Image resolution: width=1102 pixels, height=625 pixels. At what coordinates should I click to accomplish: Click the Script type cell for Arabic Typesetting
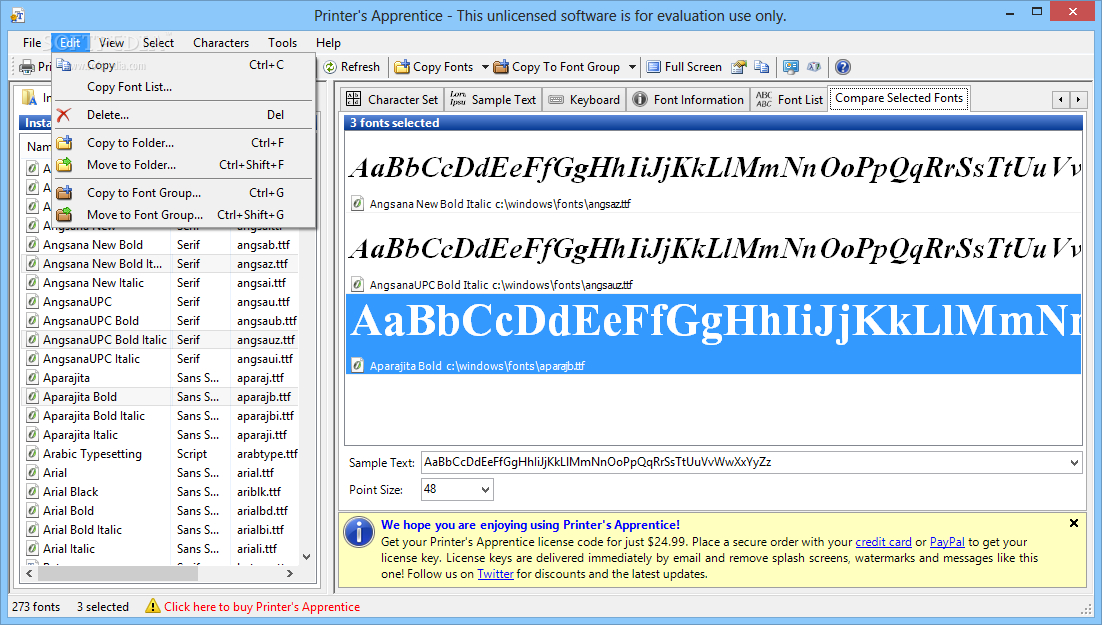coord(192,453)
